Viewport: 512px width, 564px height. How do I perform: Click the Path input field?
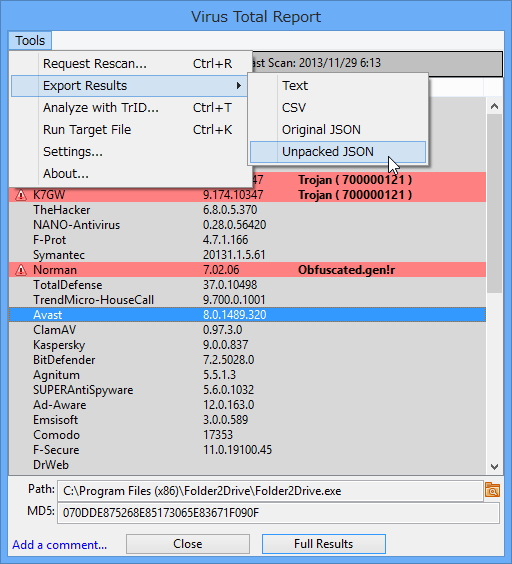point(270,491)
